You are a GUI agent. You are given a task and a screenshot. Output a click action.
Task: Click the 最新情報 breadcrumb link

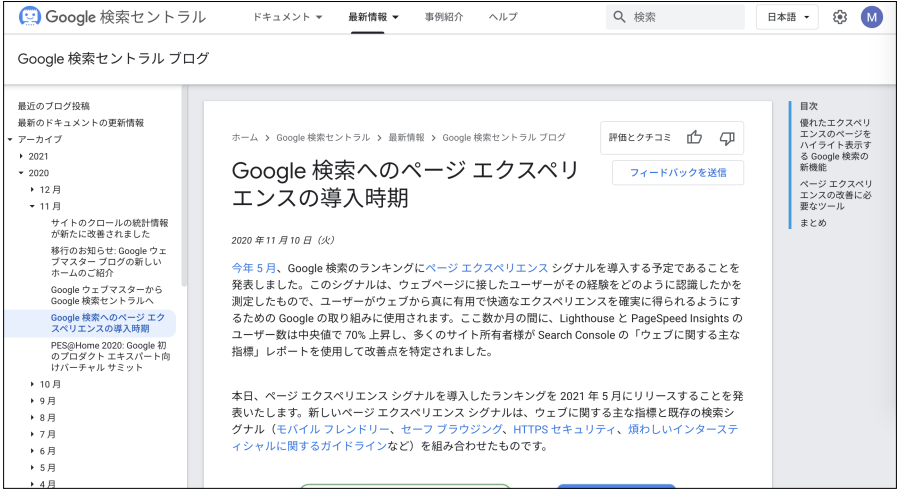(406, 137)
